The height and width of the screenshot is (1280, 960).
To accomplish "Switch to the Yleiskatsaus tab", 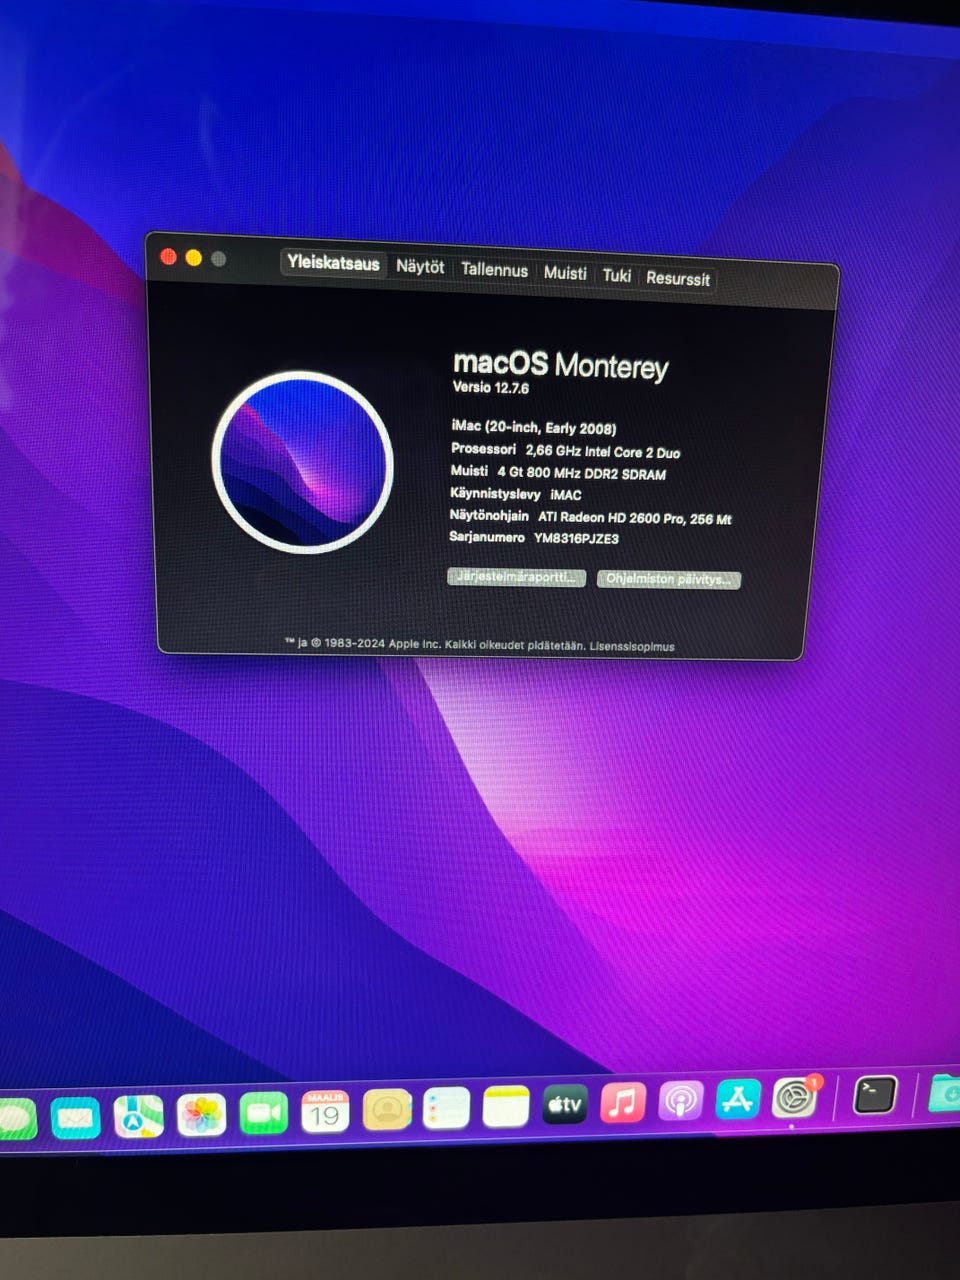I will pyautogui.click(x=333, y=263).
